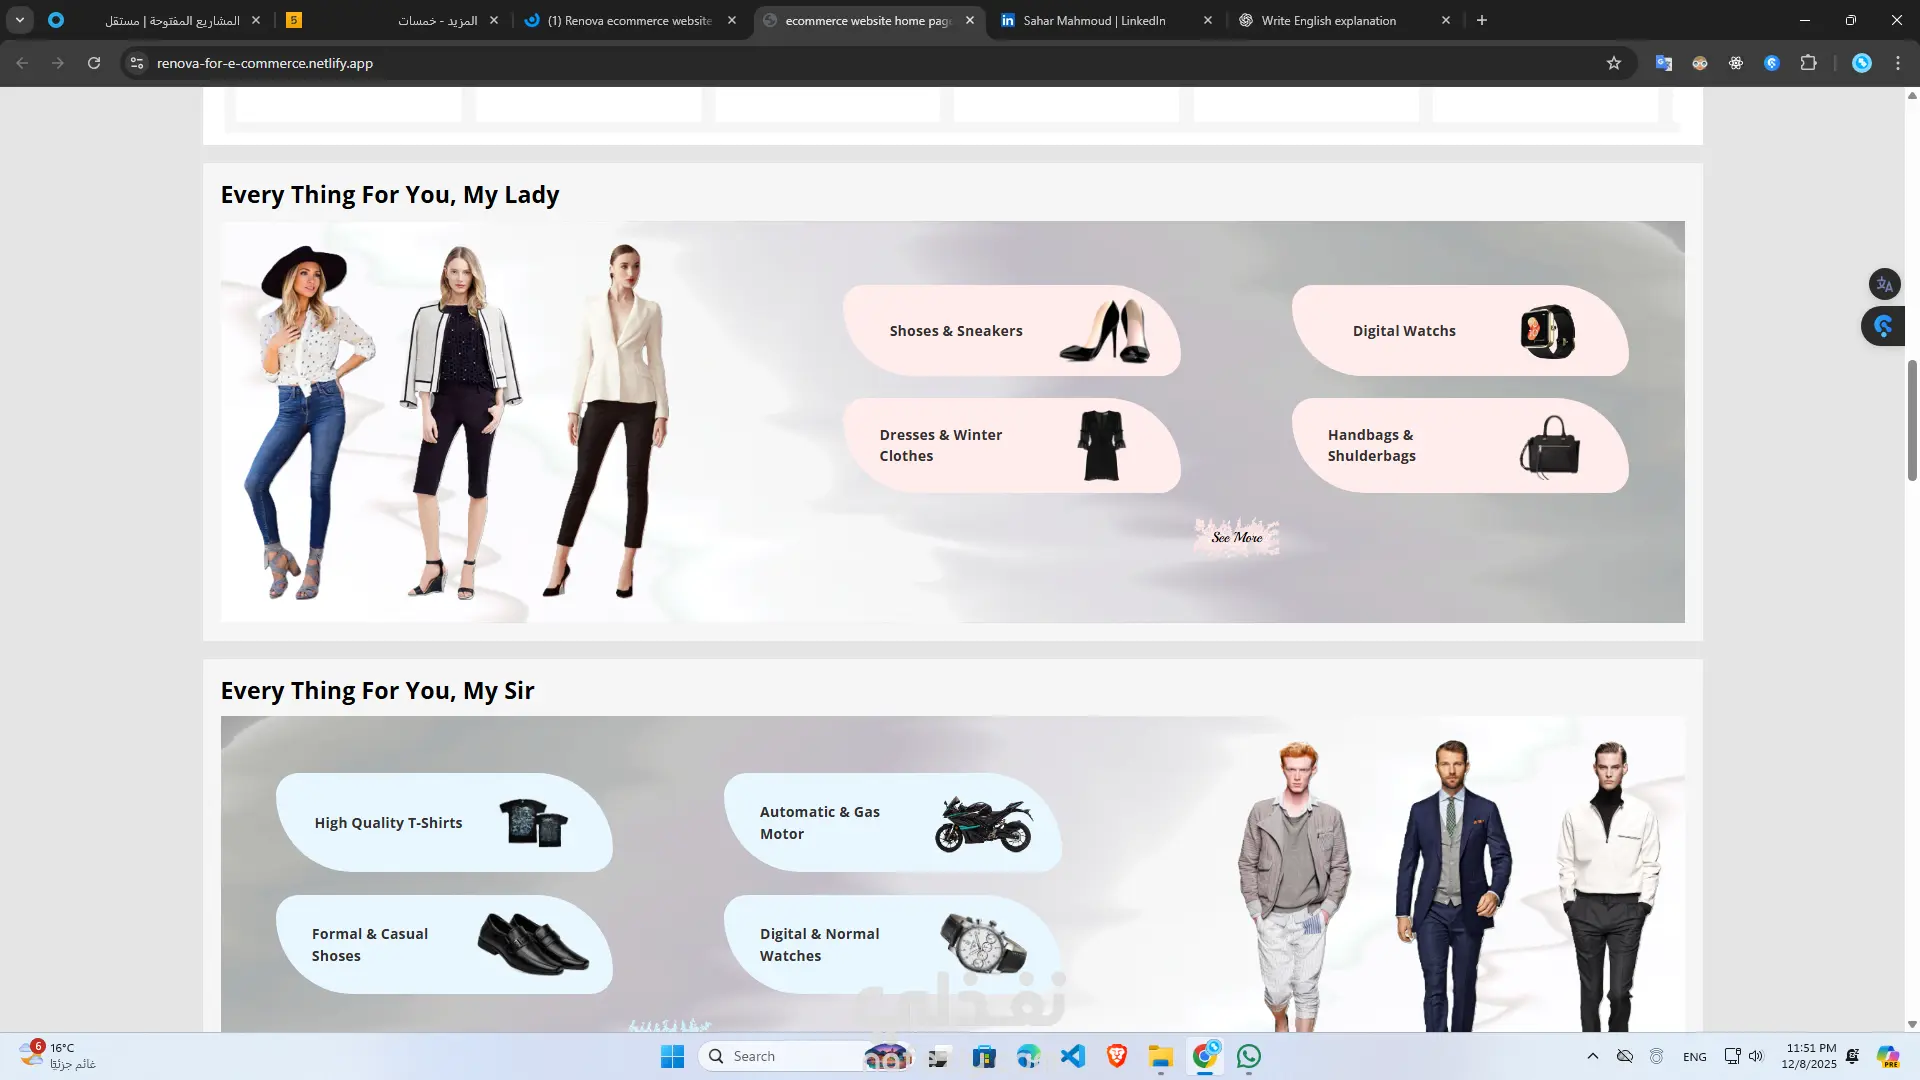Switch to the Sahar Mahmoud LinkedIn tab
This screenshot has height=1080, width=1920.
[1094, 20]
